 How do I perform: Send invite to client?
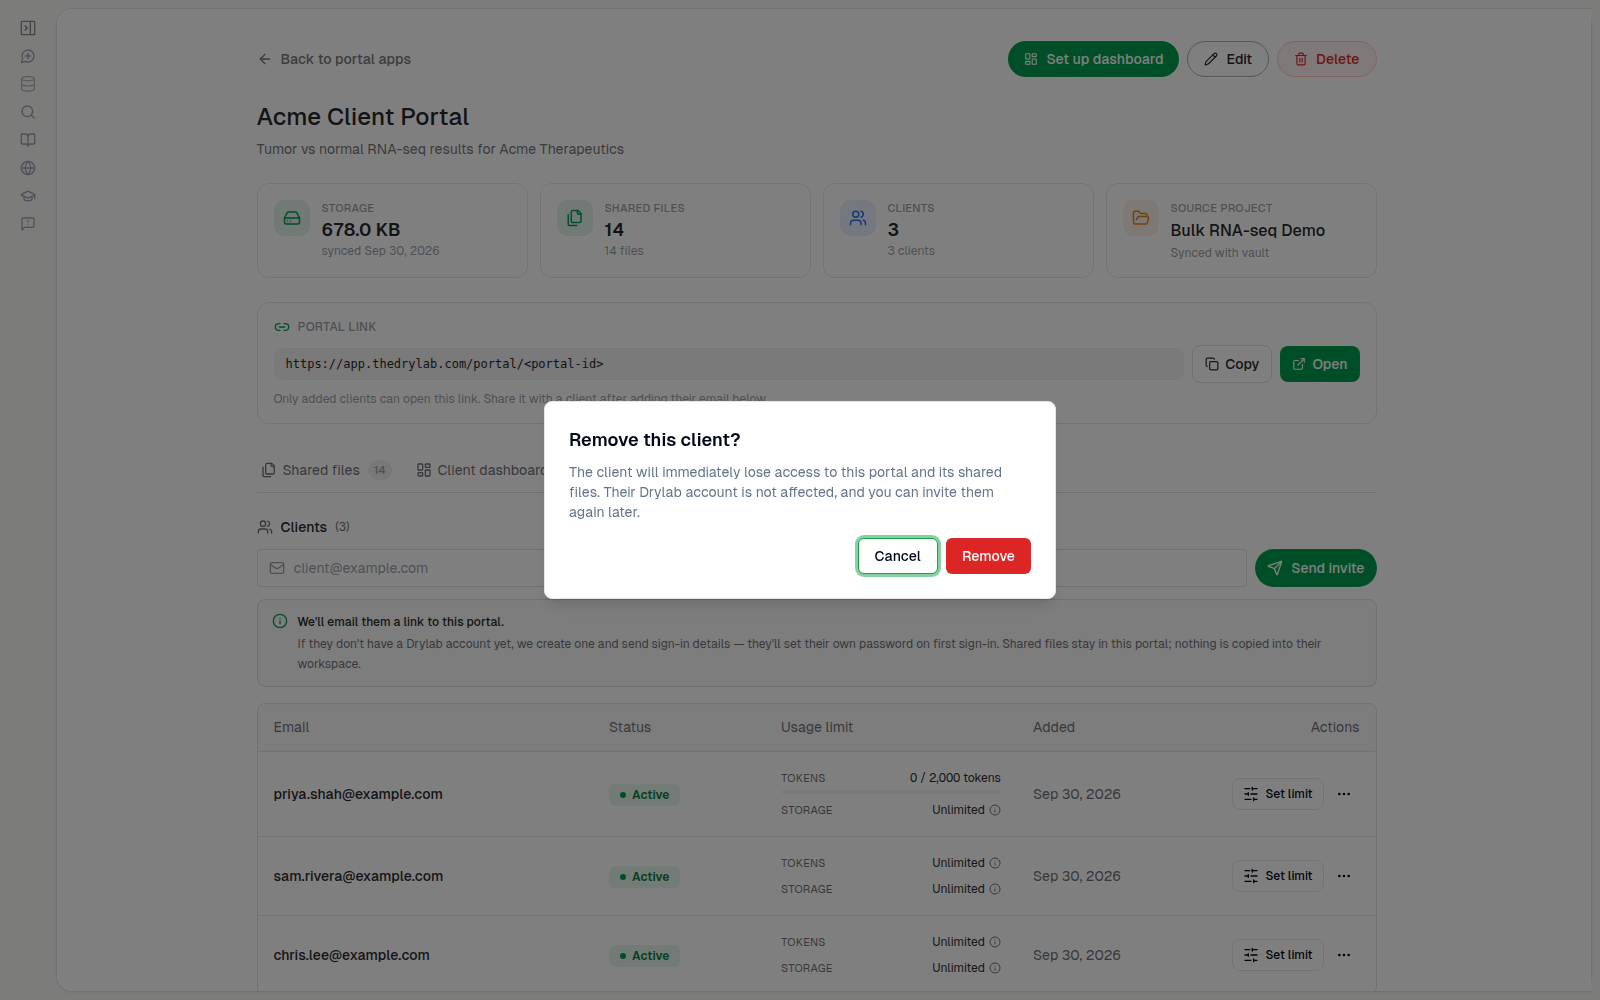pos(1316,568)
